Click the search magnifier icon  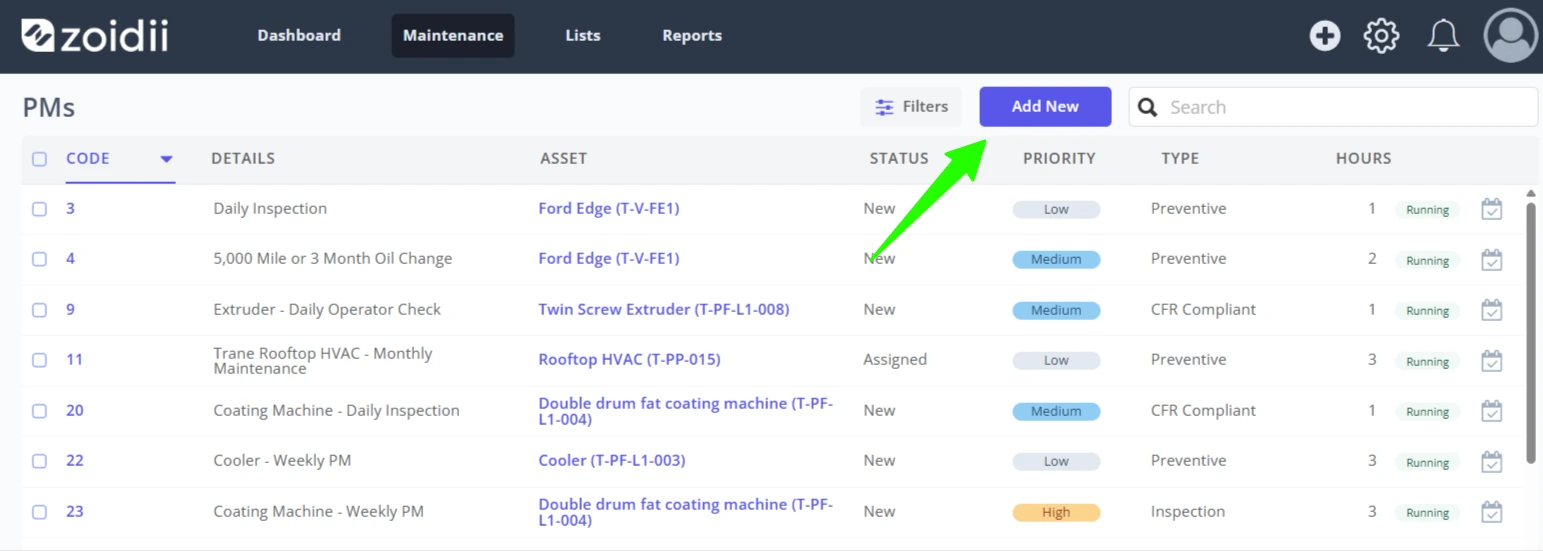pos(1148,107)
